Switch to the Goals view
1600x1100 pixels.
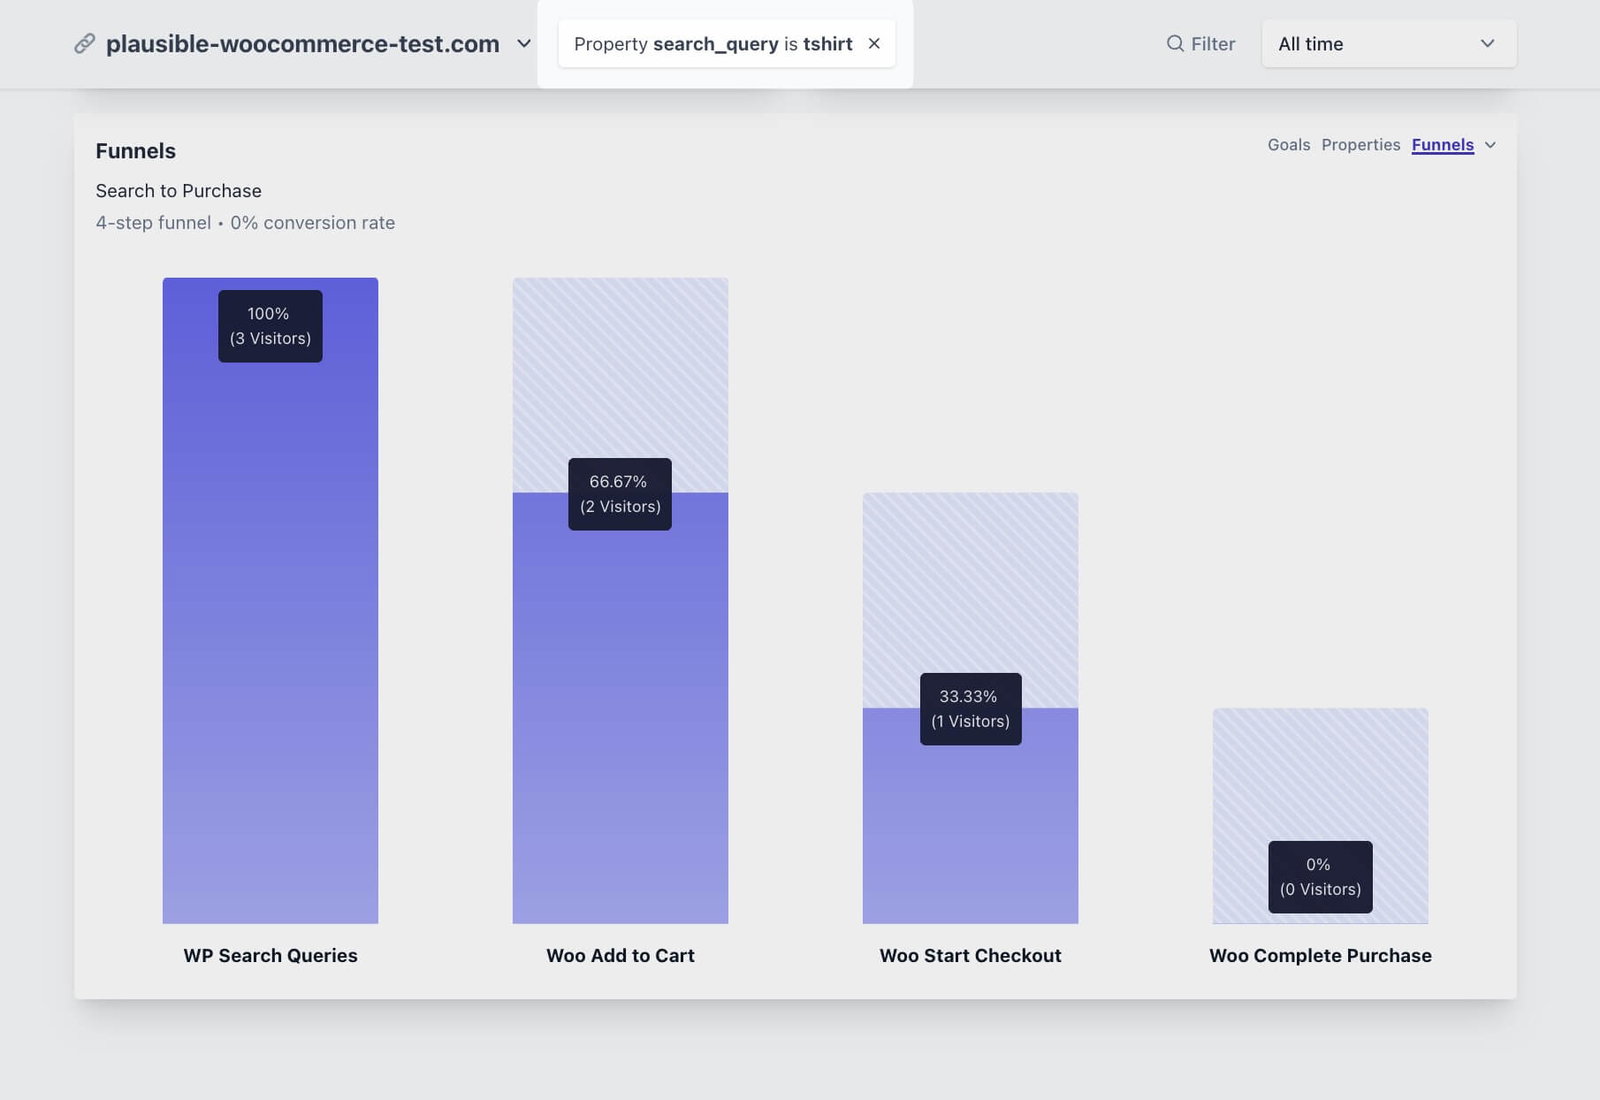tap(1288, 145)
